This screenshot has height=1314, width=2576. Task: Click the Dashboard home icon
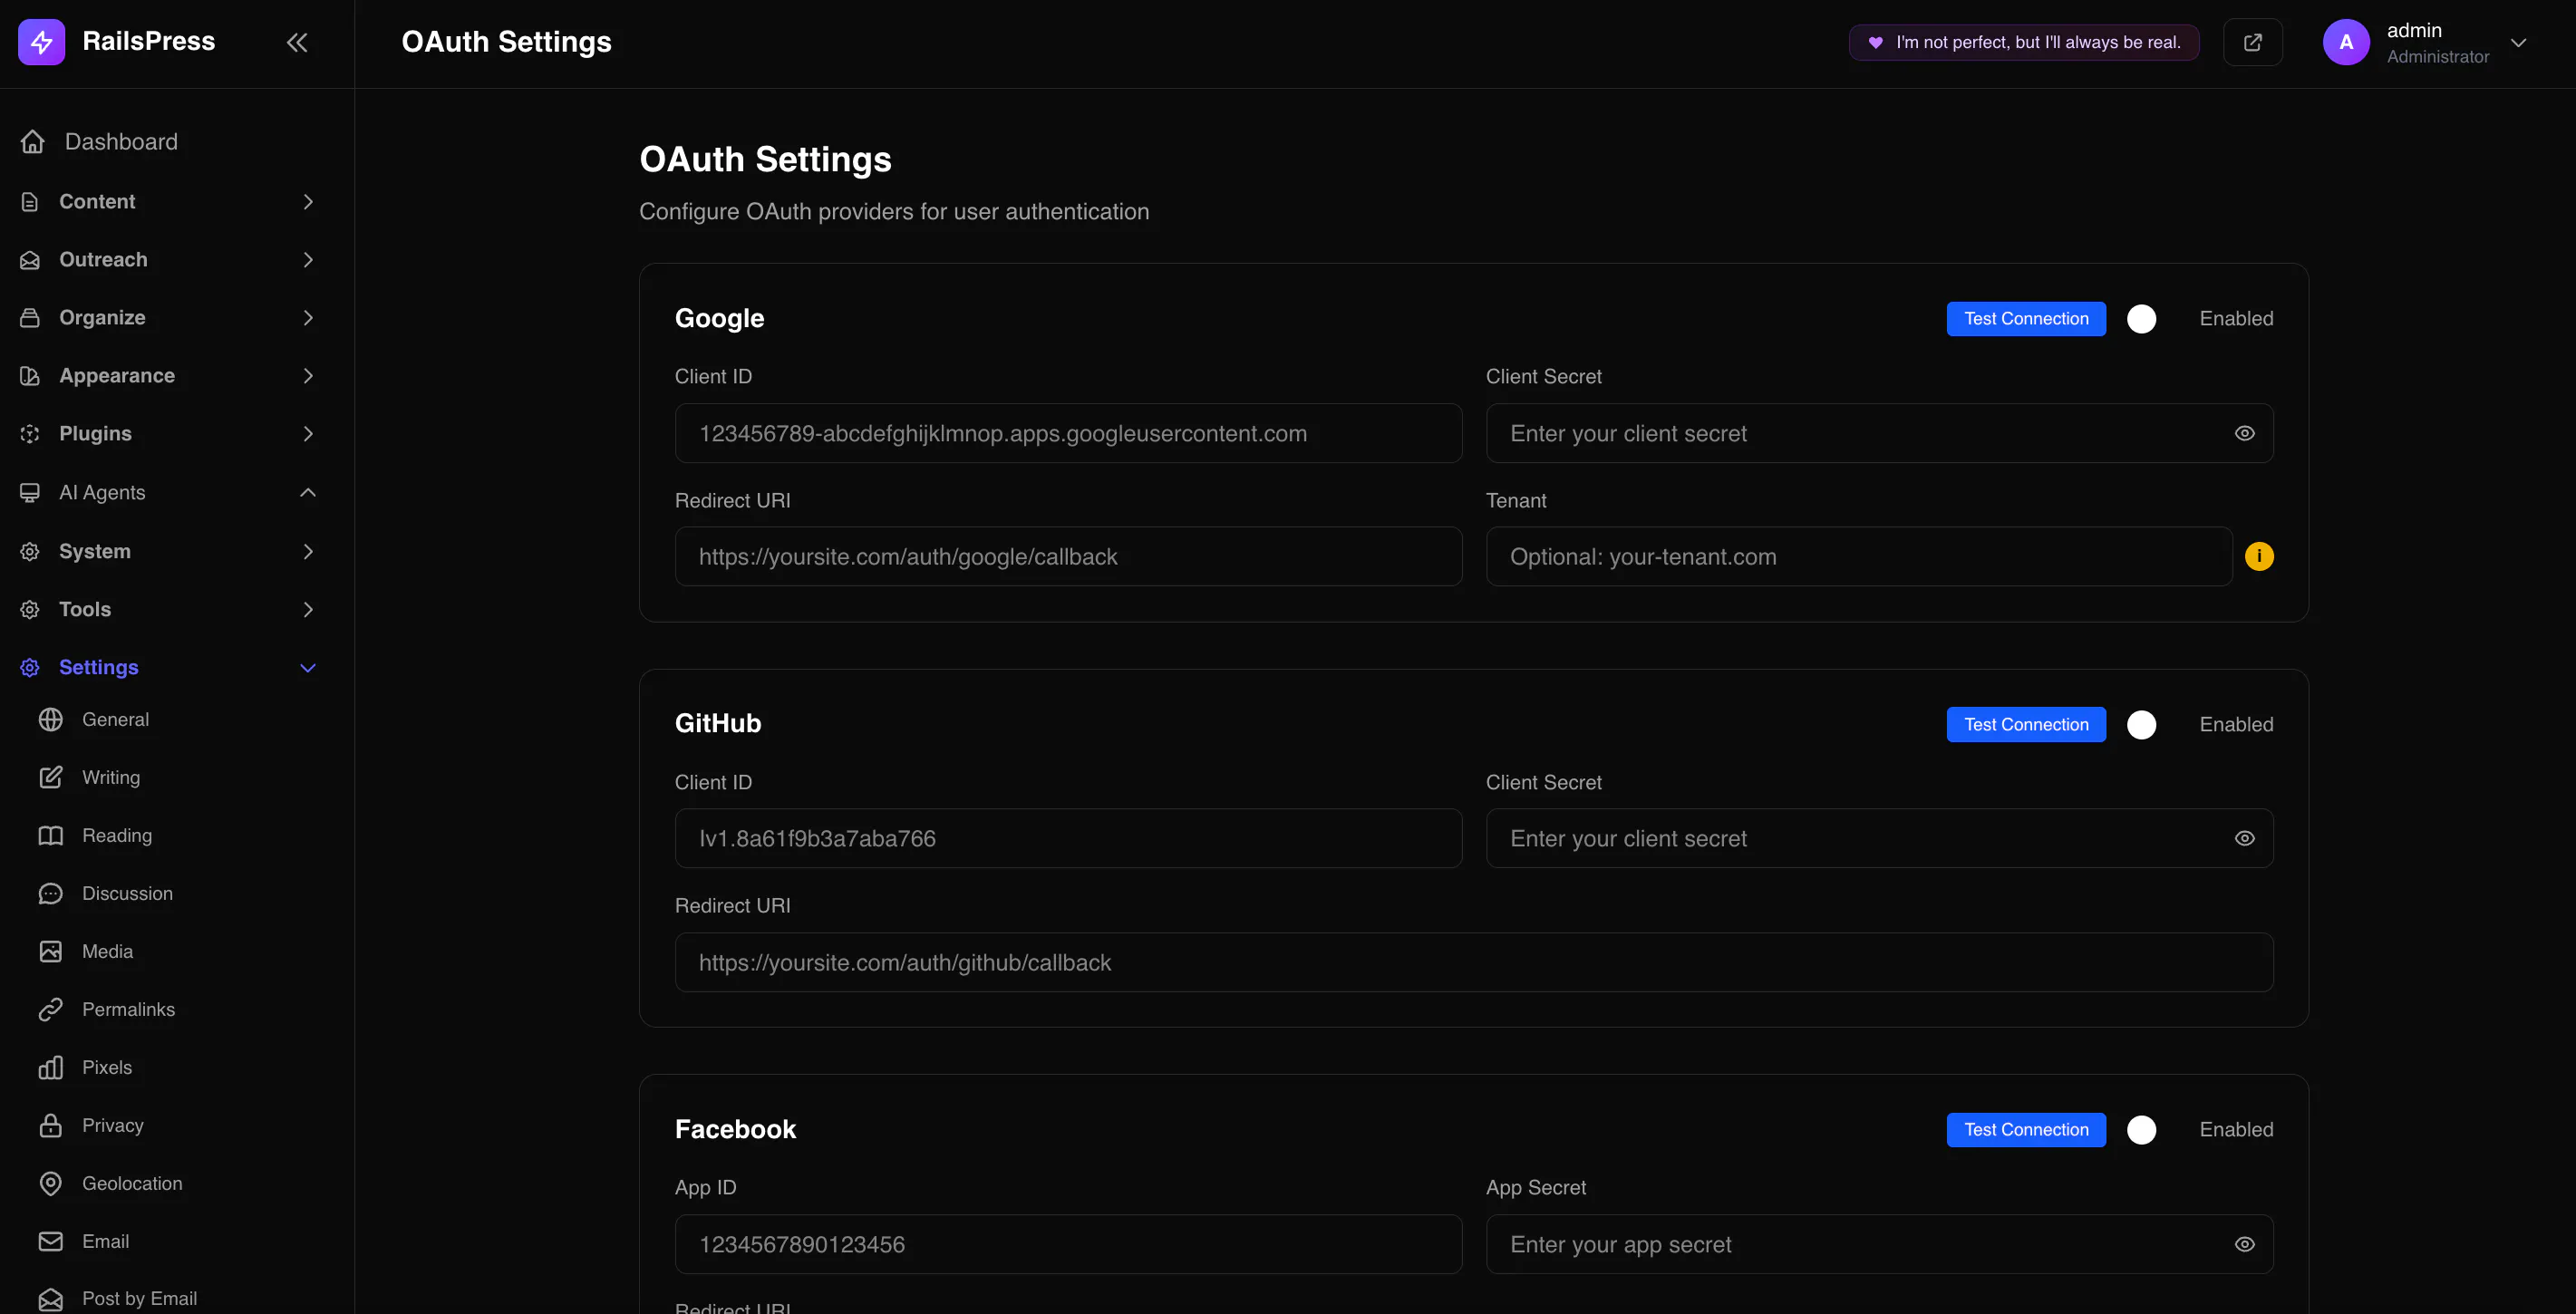[x=33, y=142]
